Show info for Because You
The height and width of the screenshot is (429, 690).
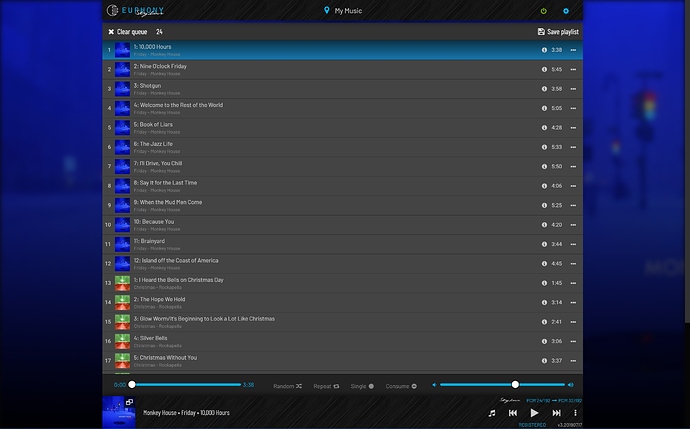point(544,225)
